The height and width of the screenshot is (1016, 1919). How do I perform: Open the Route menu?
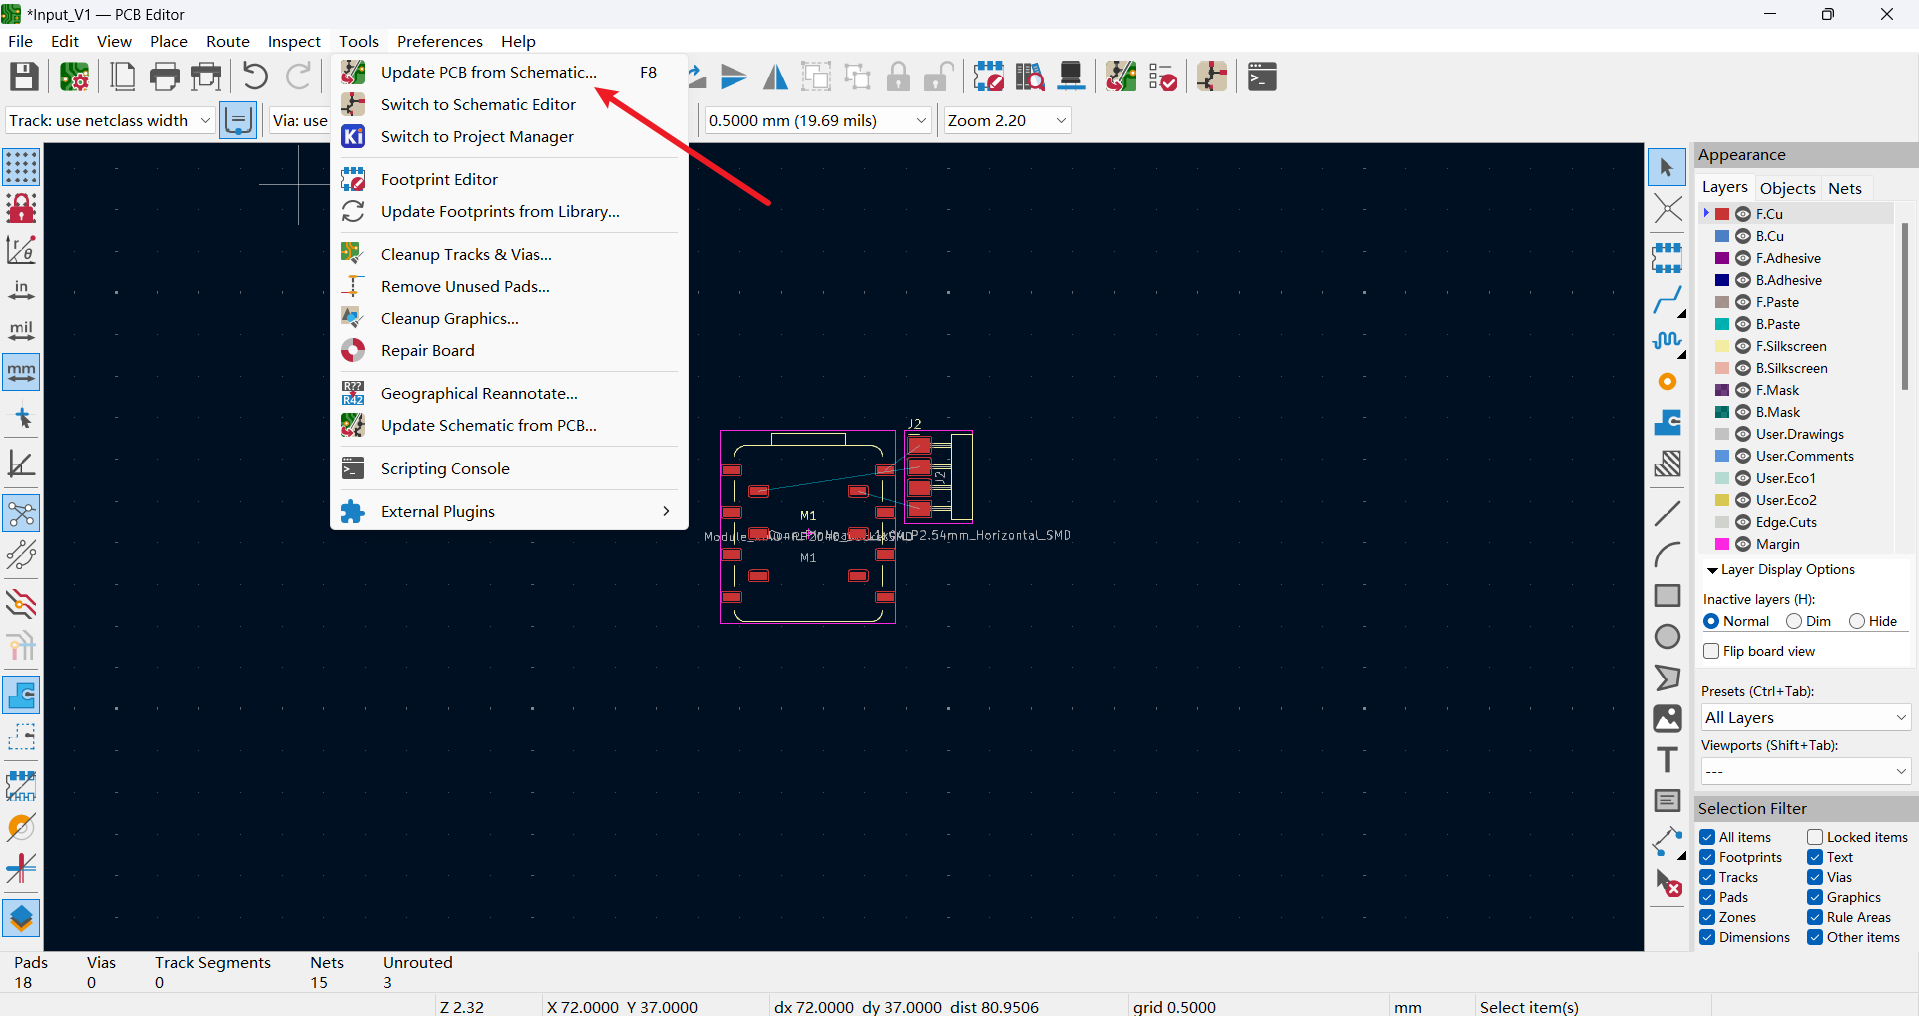[x=228, y=41]
